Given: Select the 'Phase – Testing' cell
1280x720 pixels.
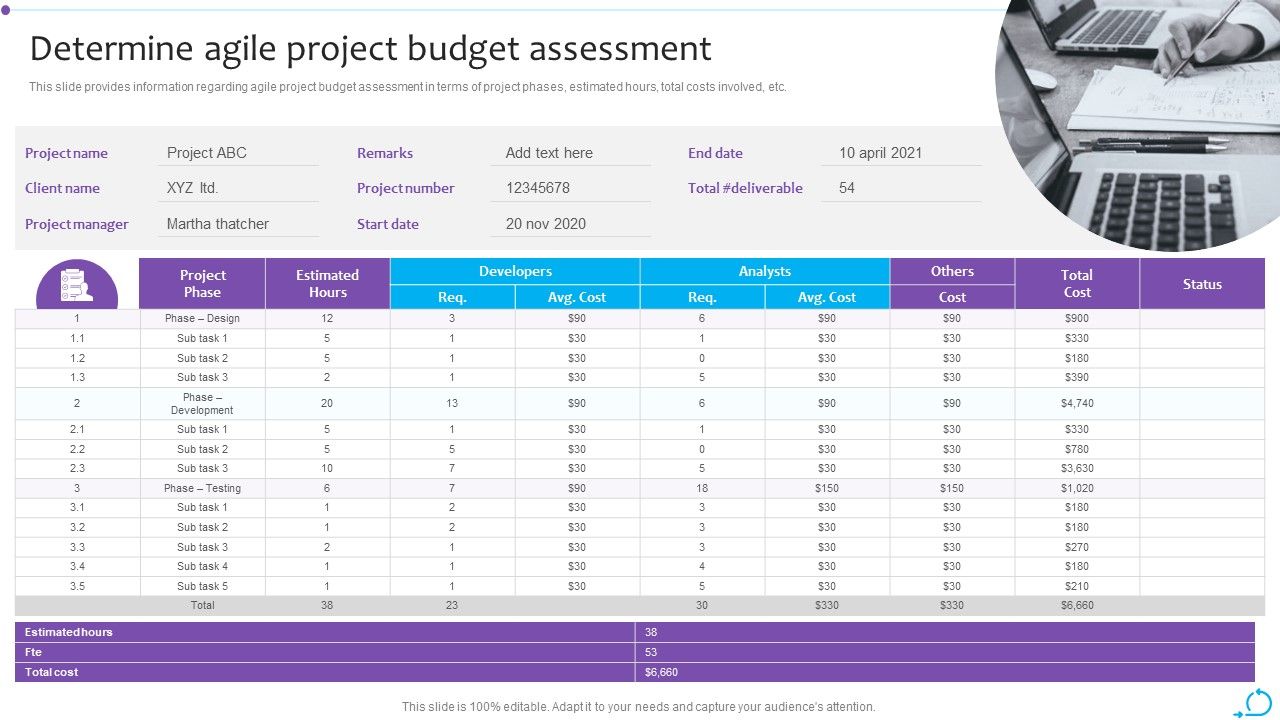Looking at the screenshot, I should point(203,488).
